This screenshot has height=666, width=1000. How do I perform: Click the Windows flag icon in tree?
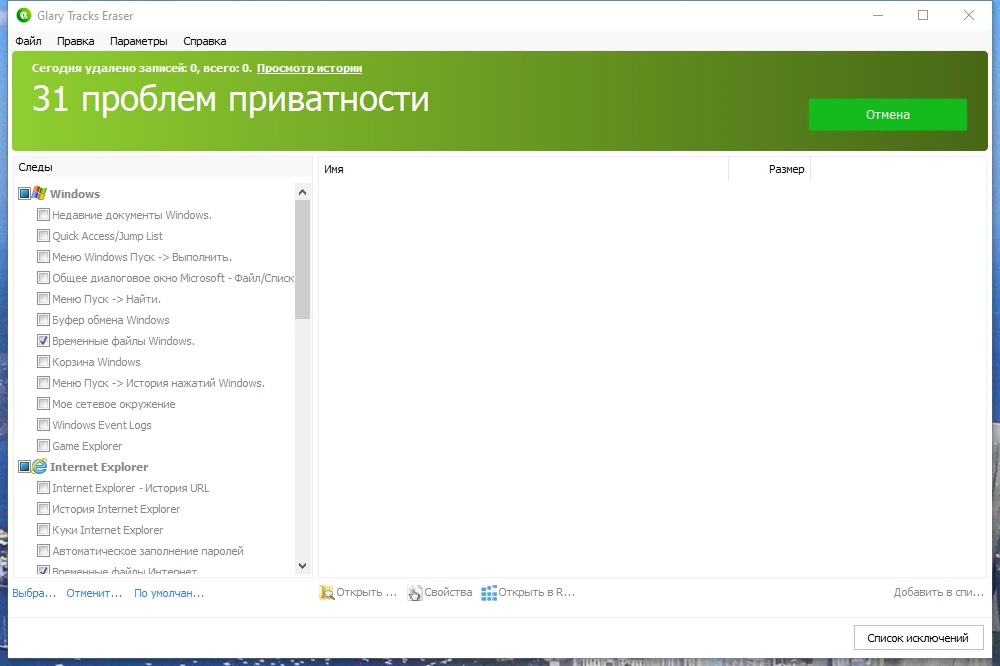[x=40, y=193]
